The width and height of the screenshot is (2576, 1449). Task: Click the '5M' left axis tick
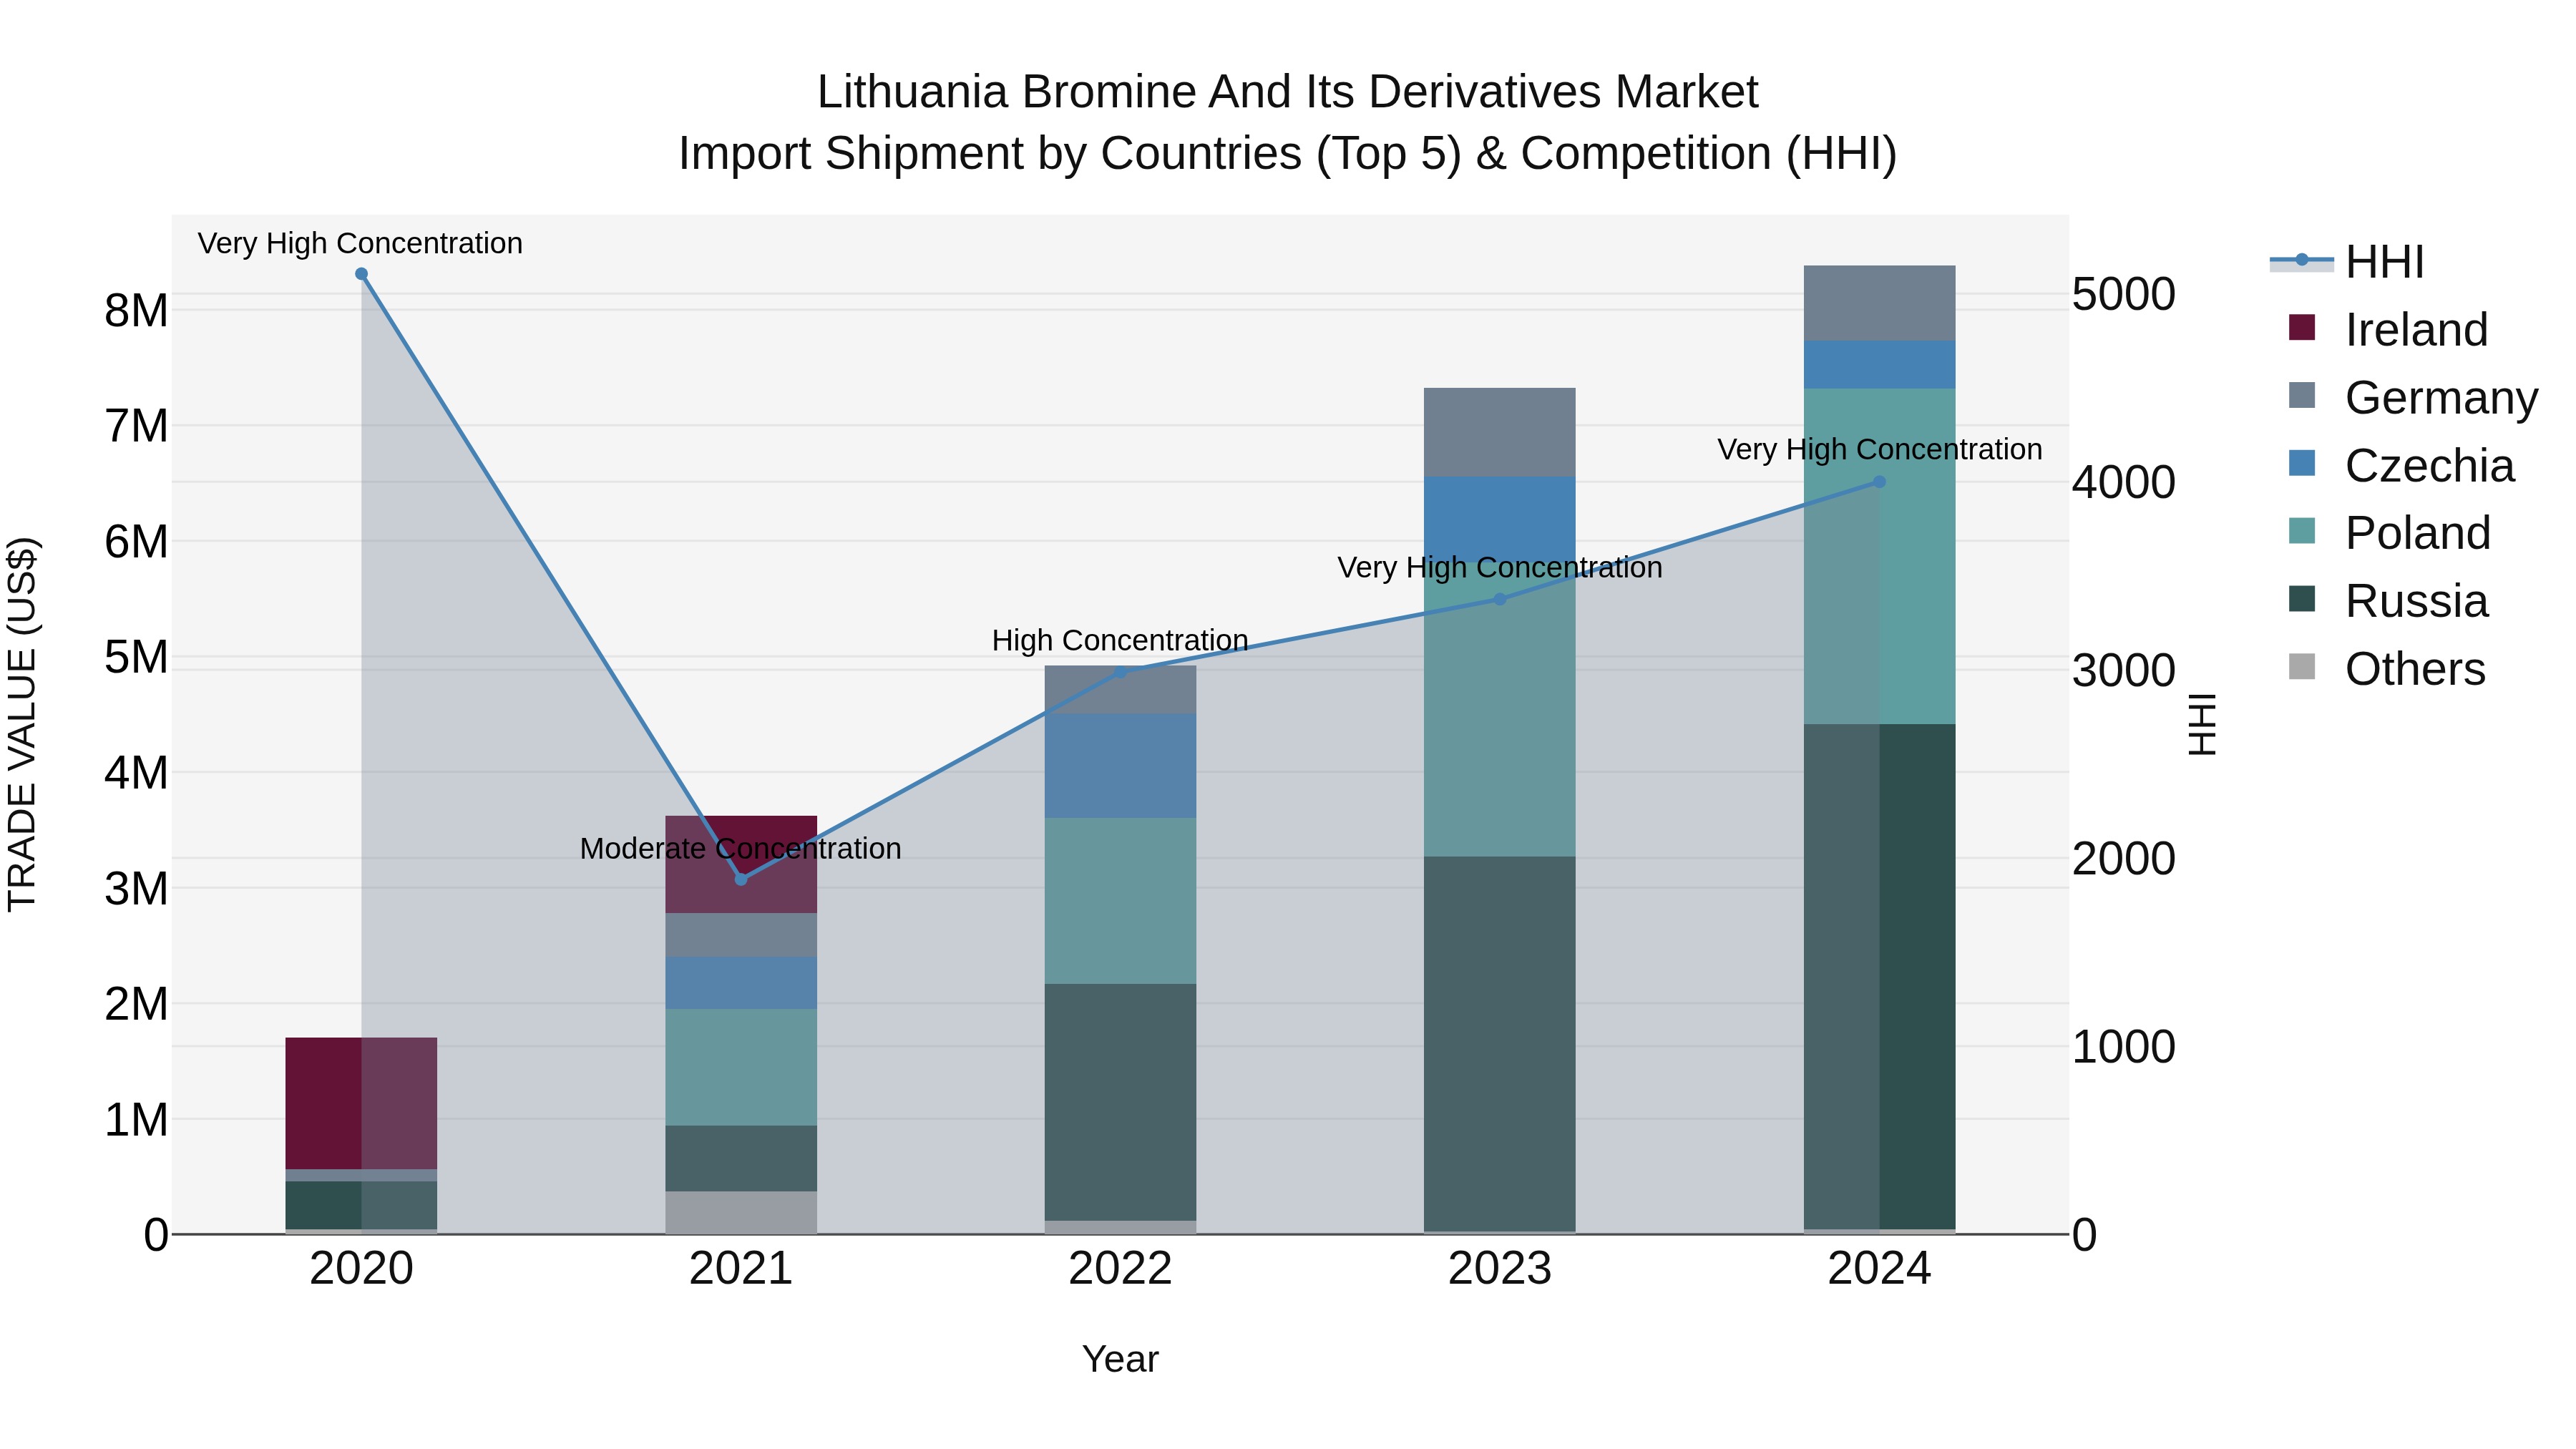click(x=136, y=657)
